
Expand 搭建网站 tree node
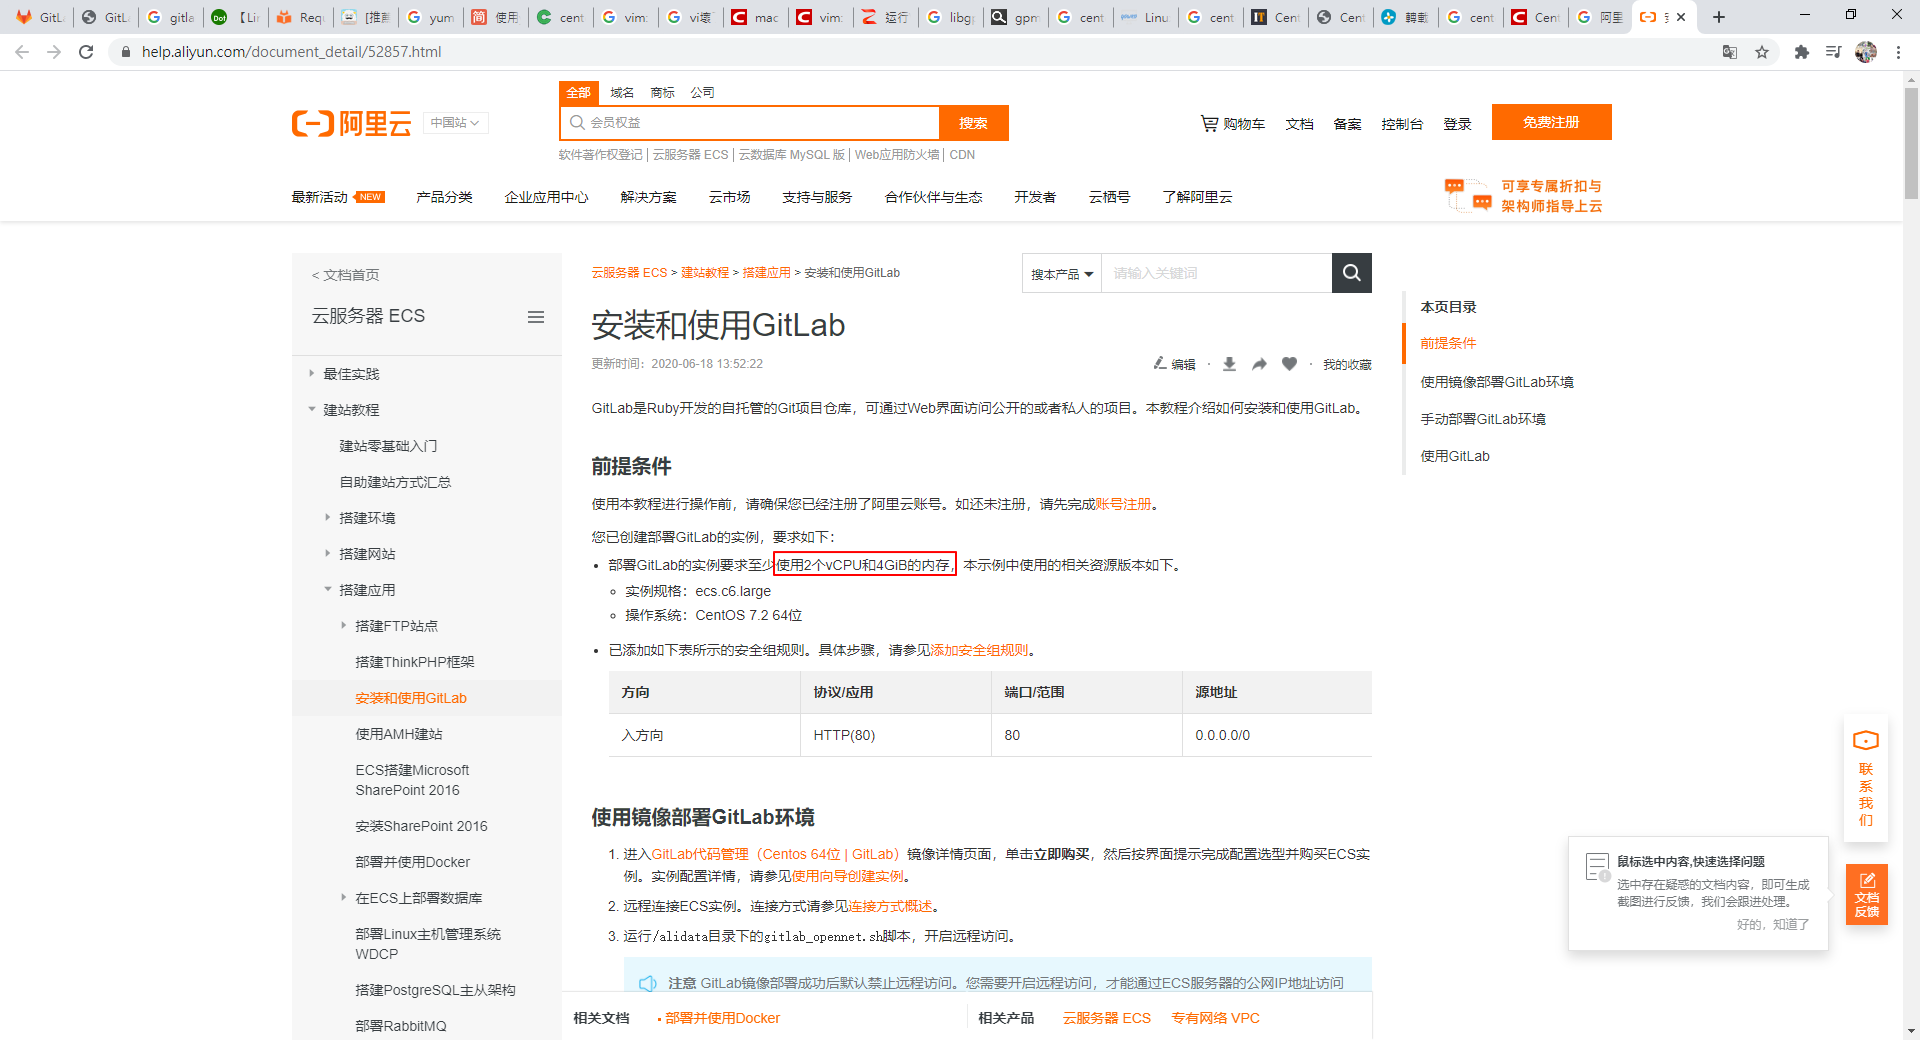[328, 553]
